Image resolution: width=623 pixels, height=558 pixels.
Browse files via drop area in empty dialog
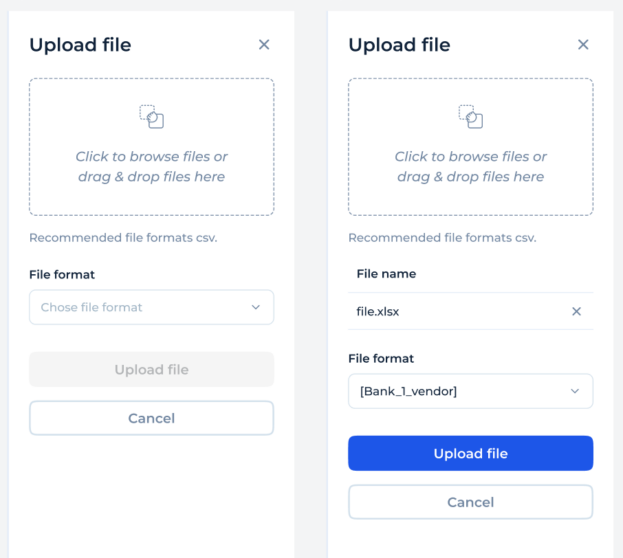151,166
